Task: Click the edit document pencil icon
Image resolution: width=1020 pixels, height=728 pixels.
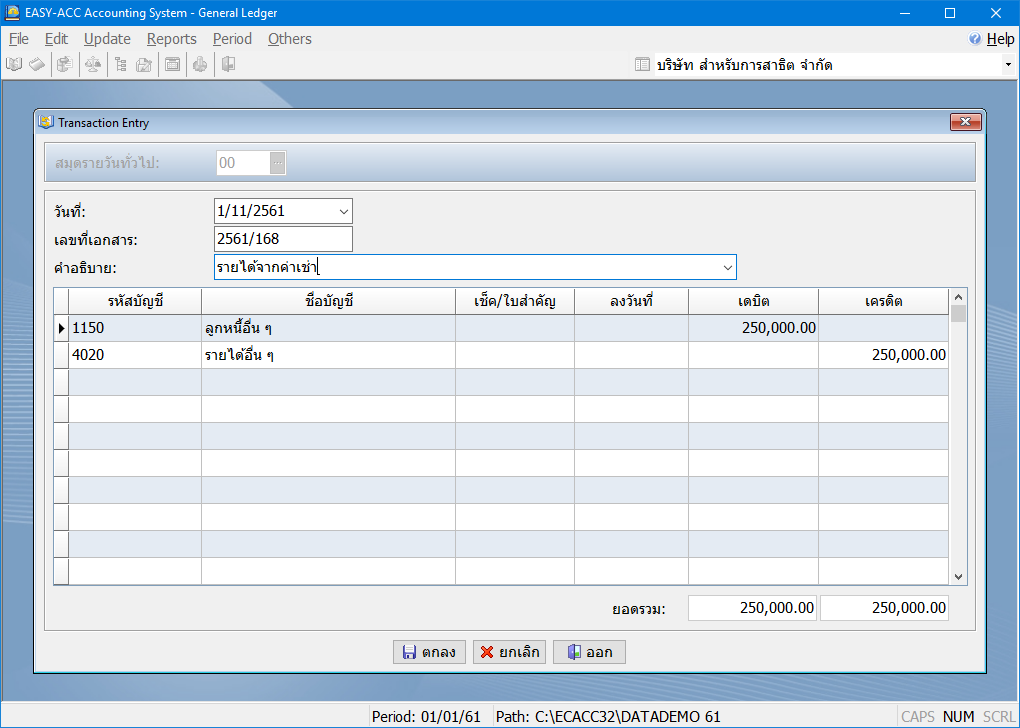Action: click(144, 65)
